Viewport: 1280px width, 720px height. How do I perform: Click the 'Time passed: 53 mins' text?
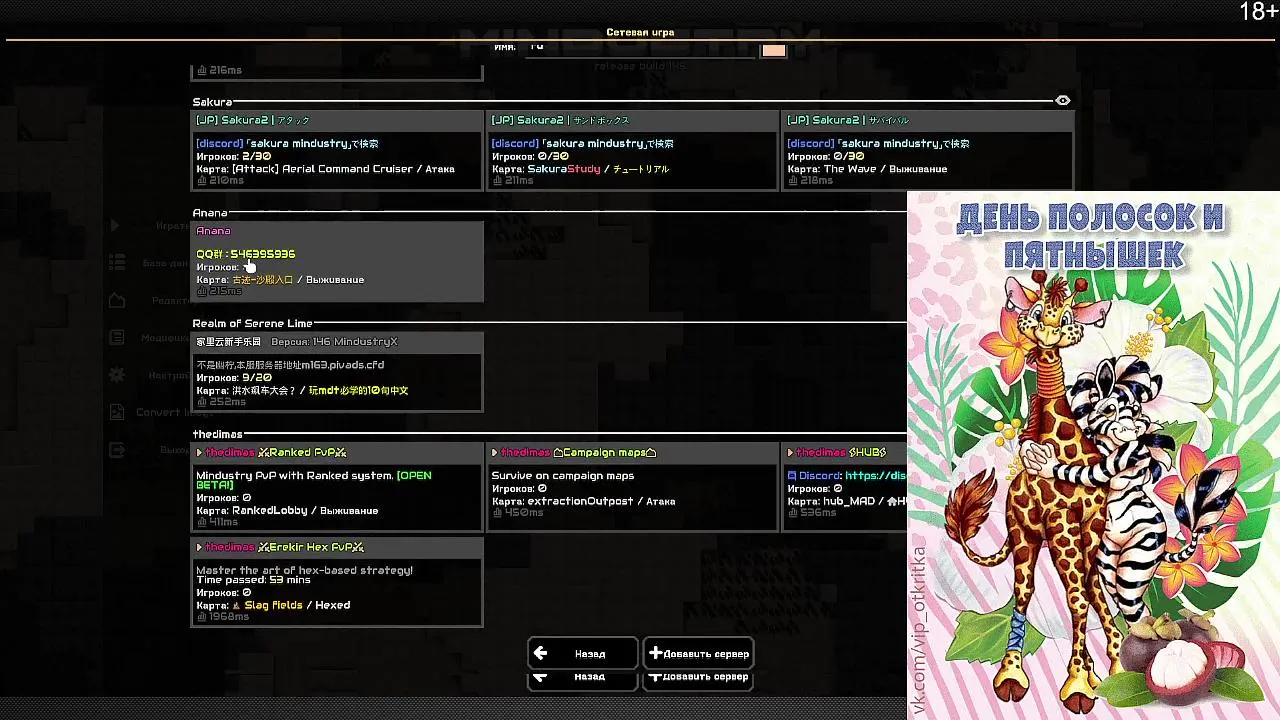253,580
